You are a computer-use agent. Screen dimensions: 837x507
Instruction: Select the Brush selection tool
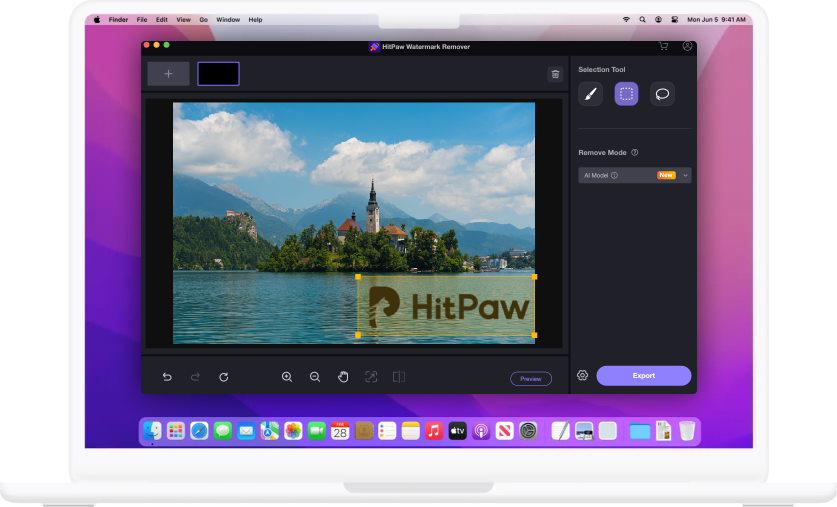pos(591,94)
